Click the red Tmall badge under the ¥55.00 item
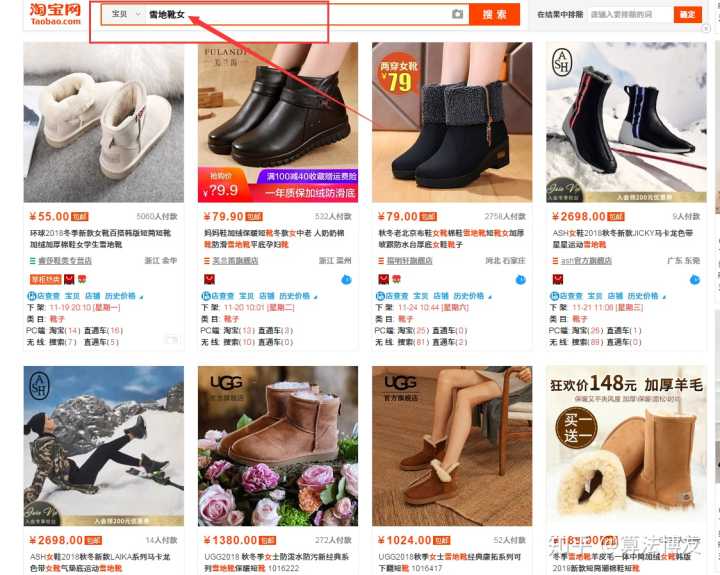This screenshot has height=575, width=720. 69,279
